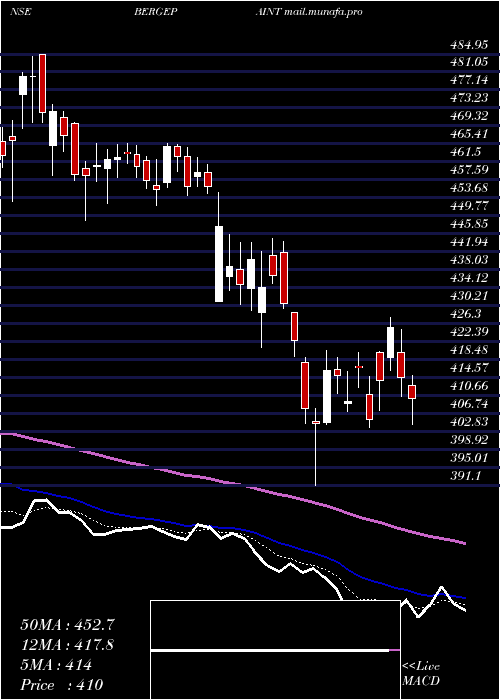
Task: Click the 426.3 price level label
Action: point(465,313)
